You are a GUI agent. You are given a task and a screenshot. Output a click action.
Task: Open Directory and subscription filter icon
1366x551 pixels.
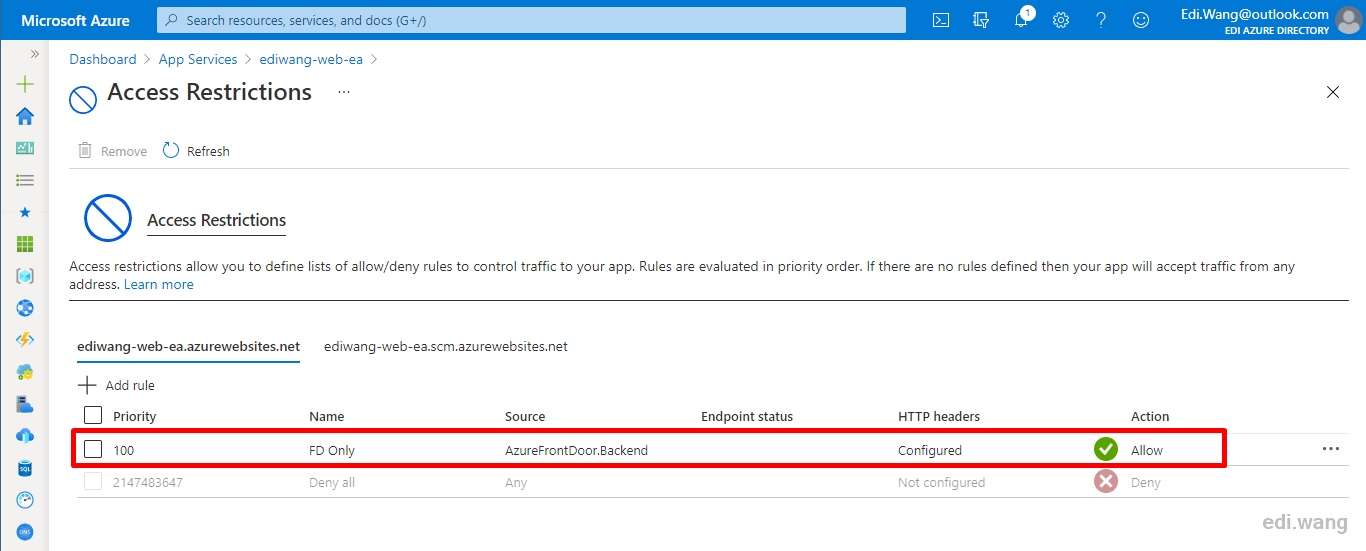coord(981,20)
